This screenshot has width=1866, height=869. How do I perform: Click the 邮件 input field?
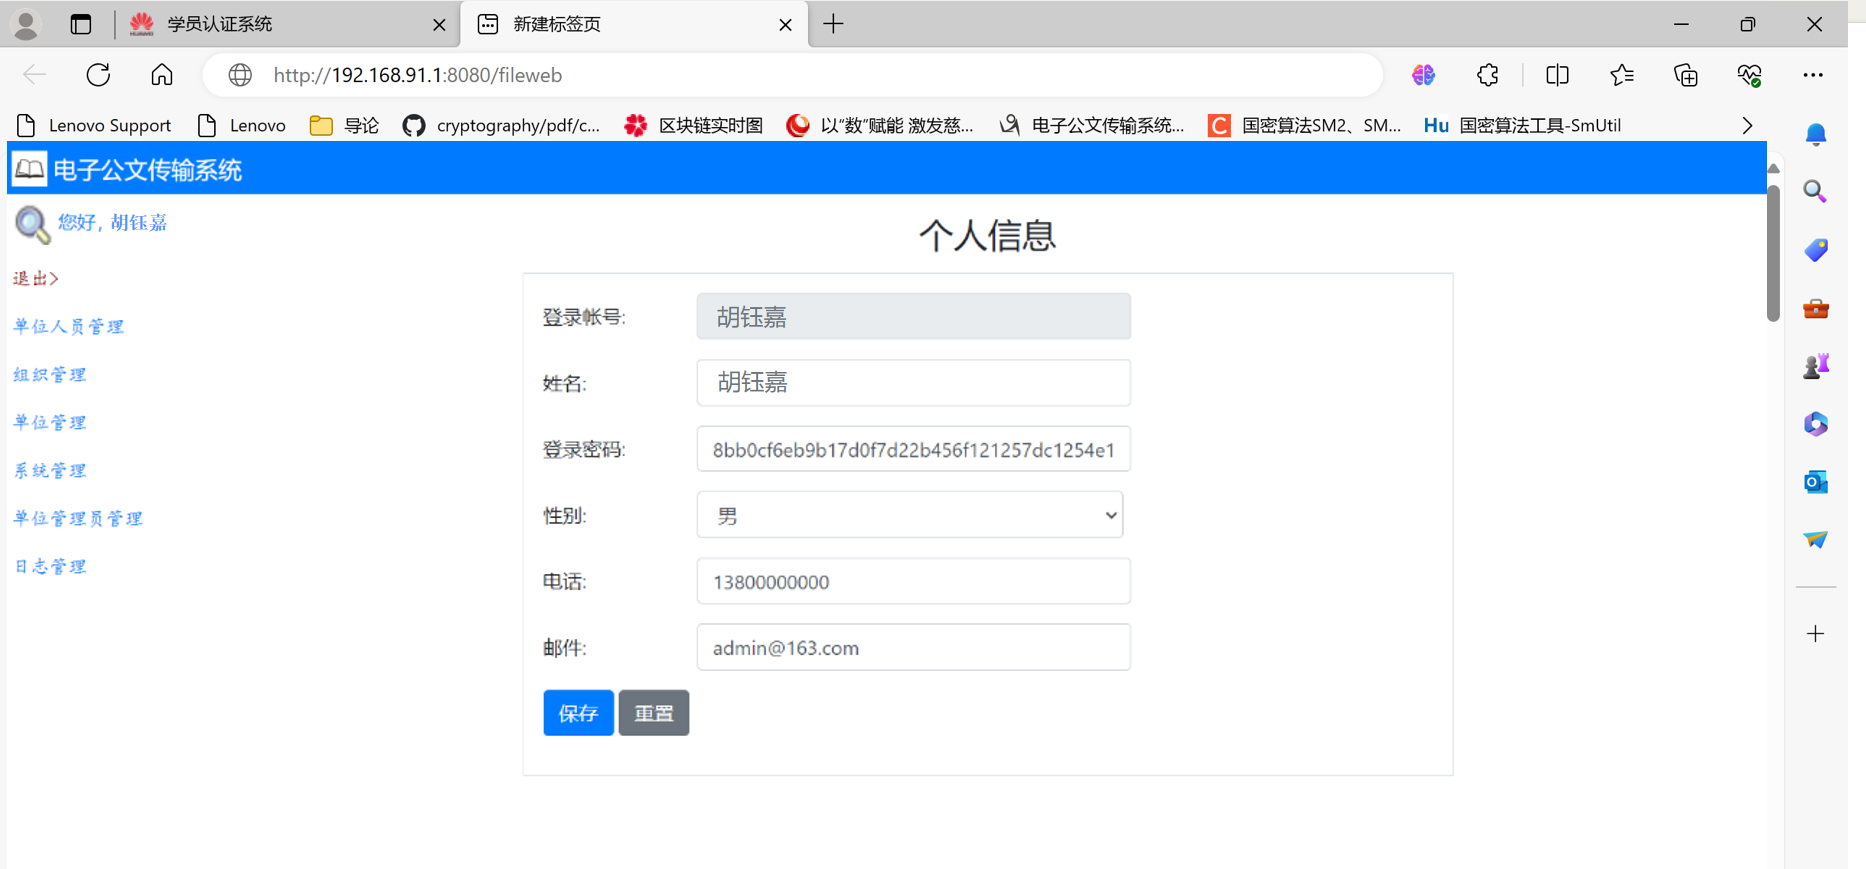click(x=914, y=647)
